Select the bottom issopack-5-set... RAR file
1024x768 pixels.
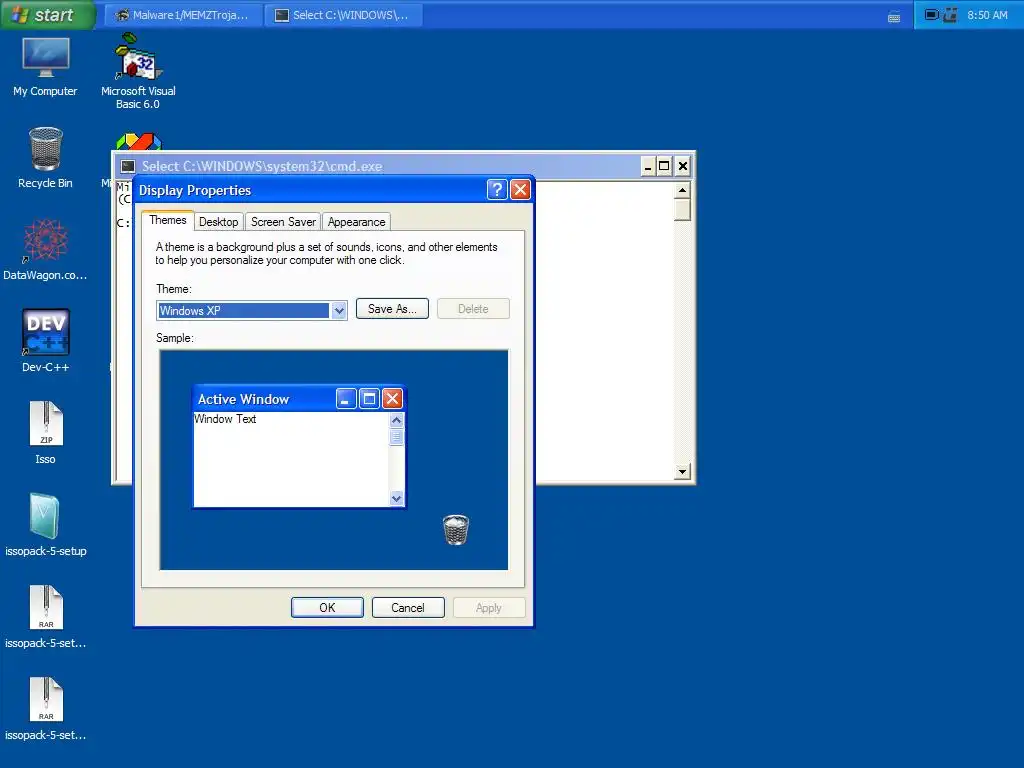(x=45, y=709)
